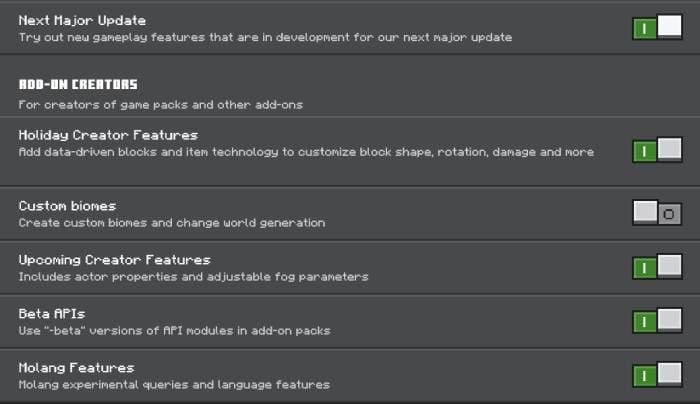Image resolution: width=700 pixels, height=404 pixels.
Task: Click the "-beta" API modules description
Action: tap(174, 331)
